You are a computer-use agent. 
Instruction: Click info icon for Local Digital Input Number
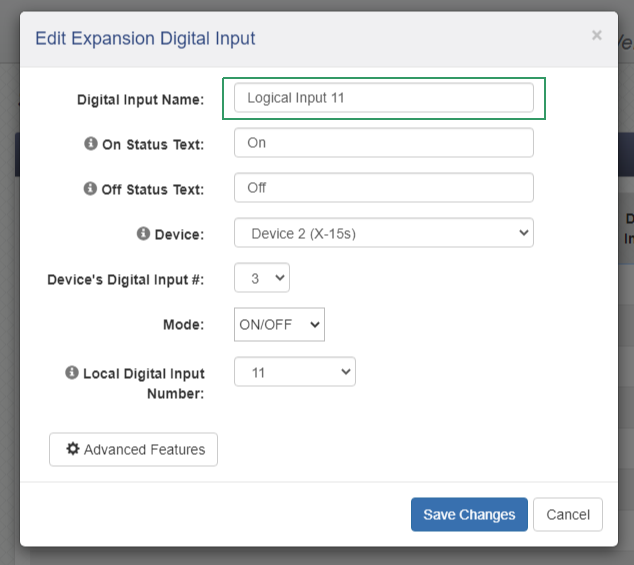click(72, 373)
